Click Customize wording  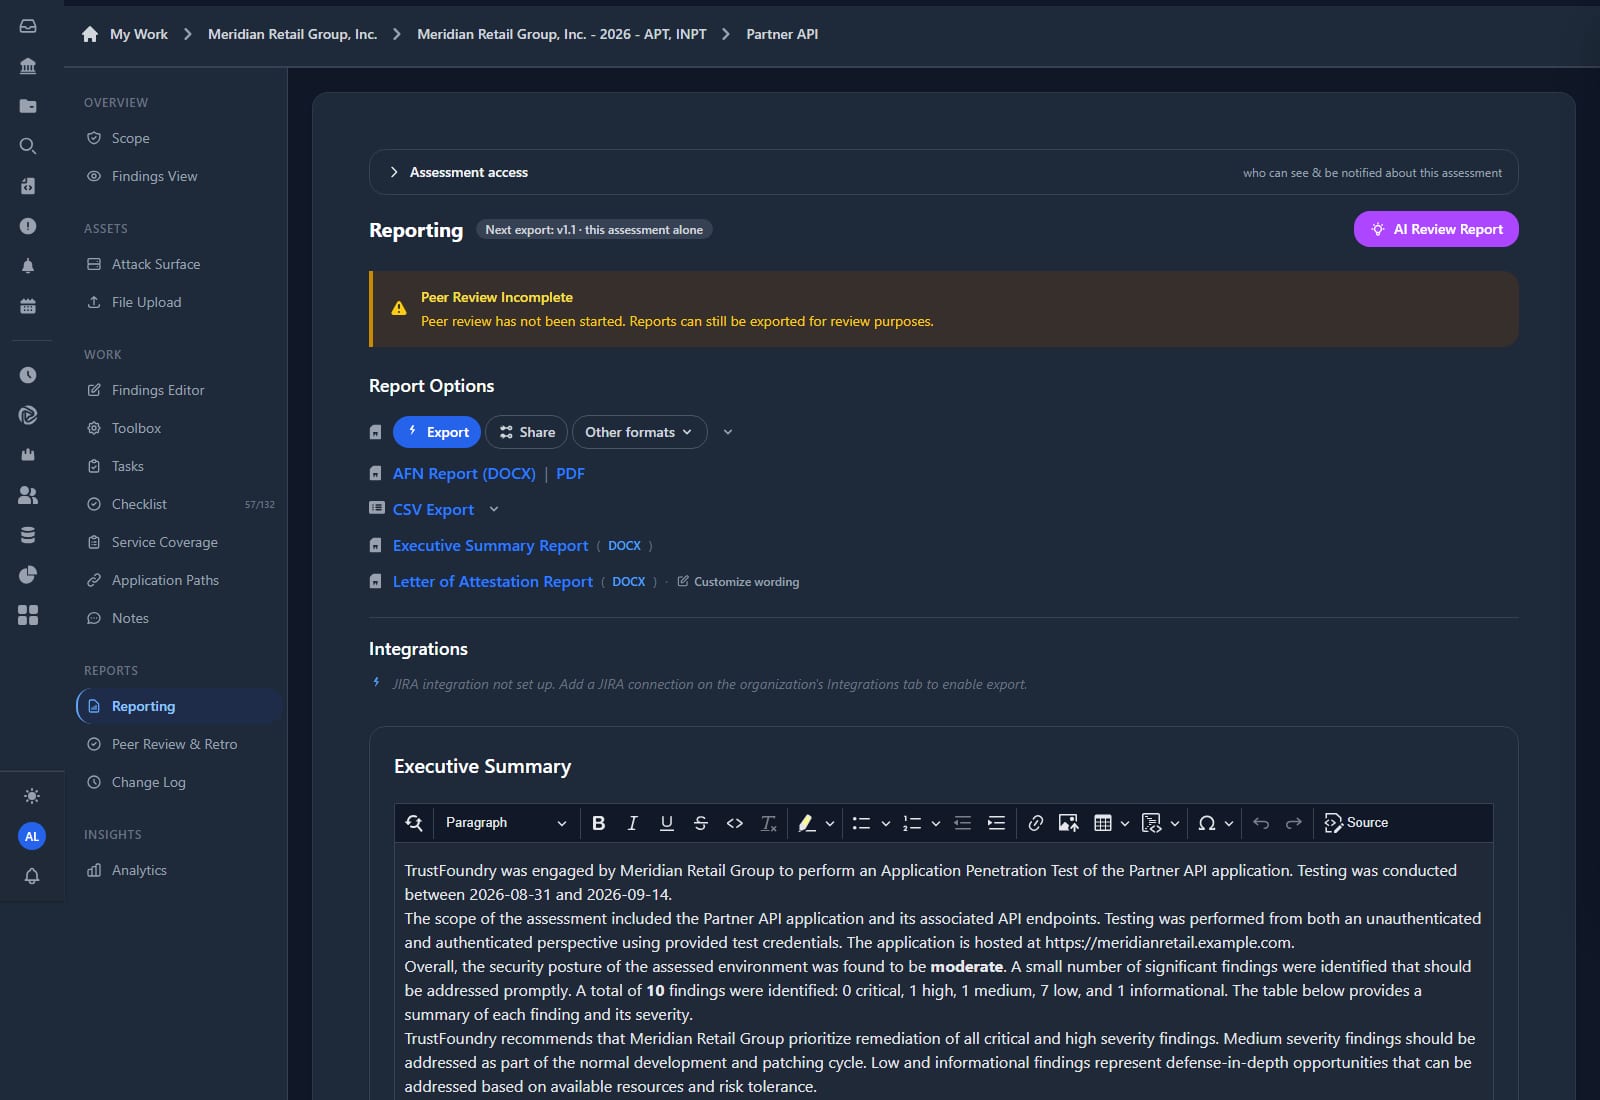coord(738,581)
